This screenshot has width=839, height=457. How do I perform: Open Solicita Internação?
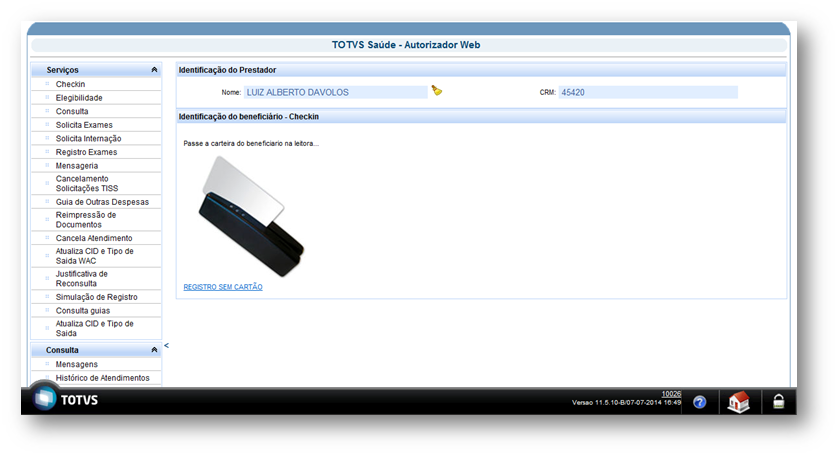coord(88,139)
